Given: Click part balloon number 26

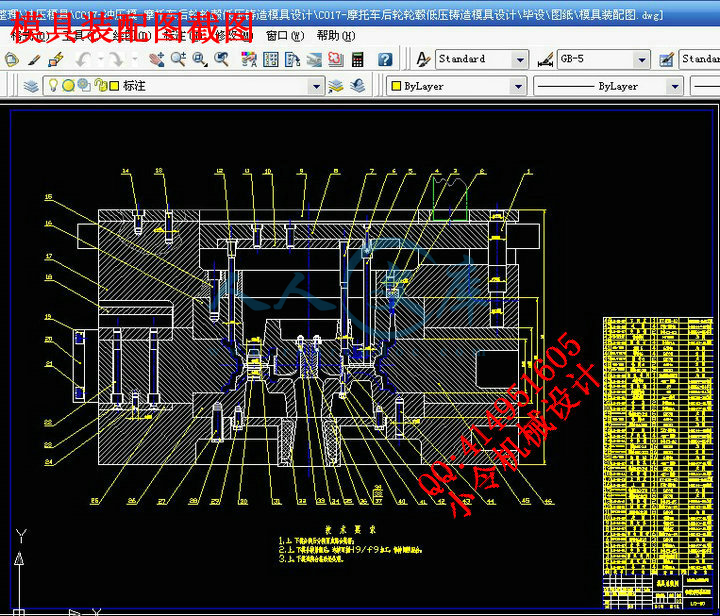Looking at the screenshot, I should click(132, 501).
